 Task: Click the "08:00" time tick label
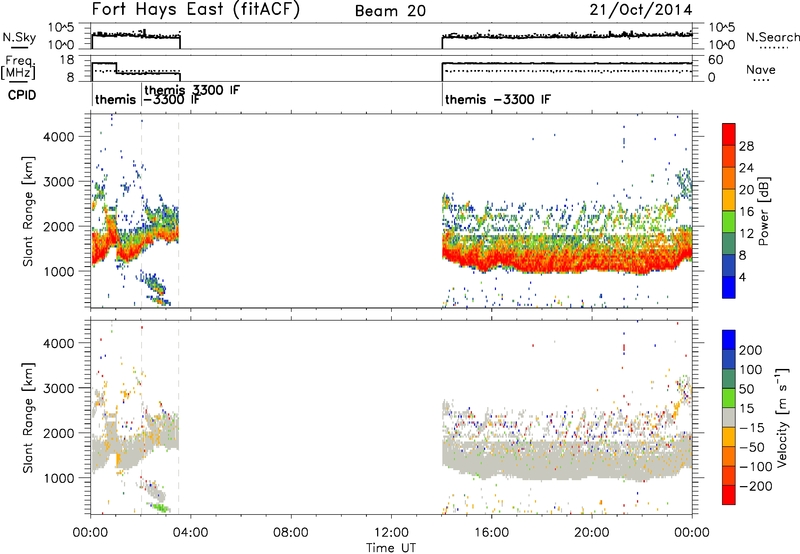click(290, 533)
